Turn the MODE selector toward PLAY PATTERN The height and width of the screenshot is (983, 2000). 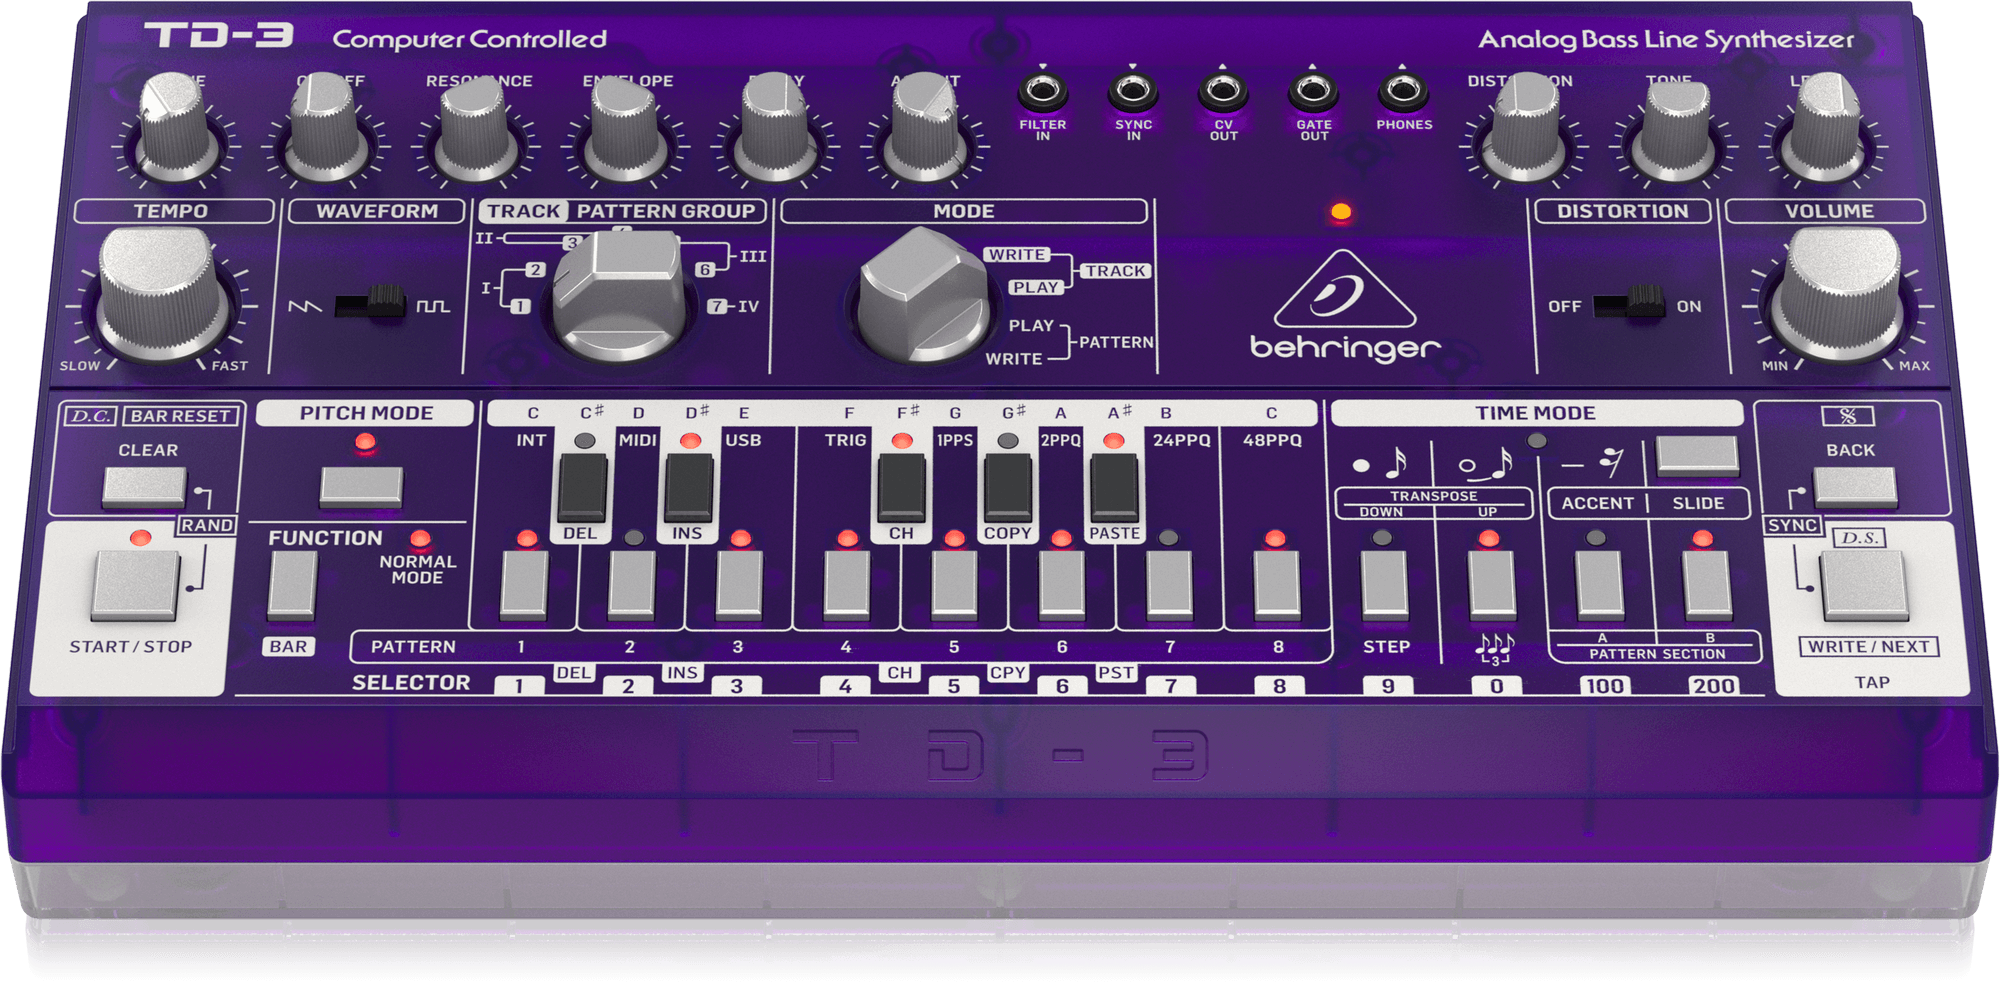[x=920, y=300]
